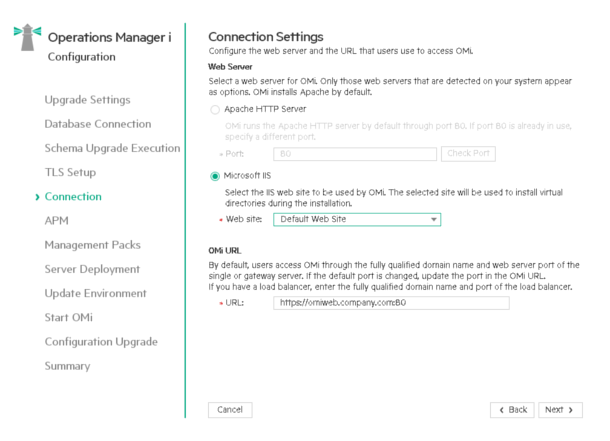Go to Schema Upgrade Execution step

(x=112, y=148)
